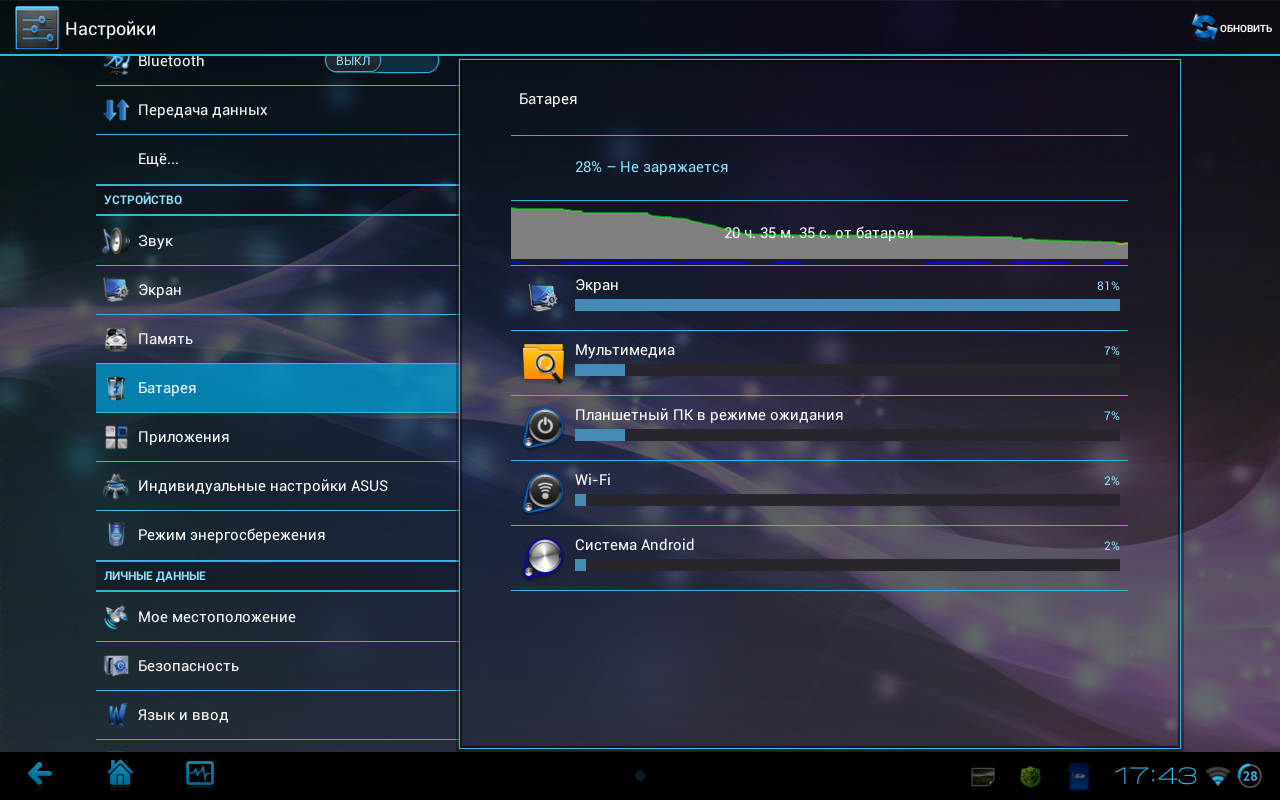Toggle the Bluetooth switch
Image resolution: width=1280 pixels, height=800 pixels.
pyautogui.click(x=381, y=62)
